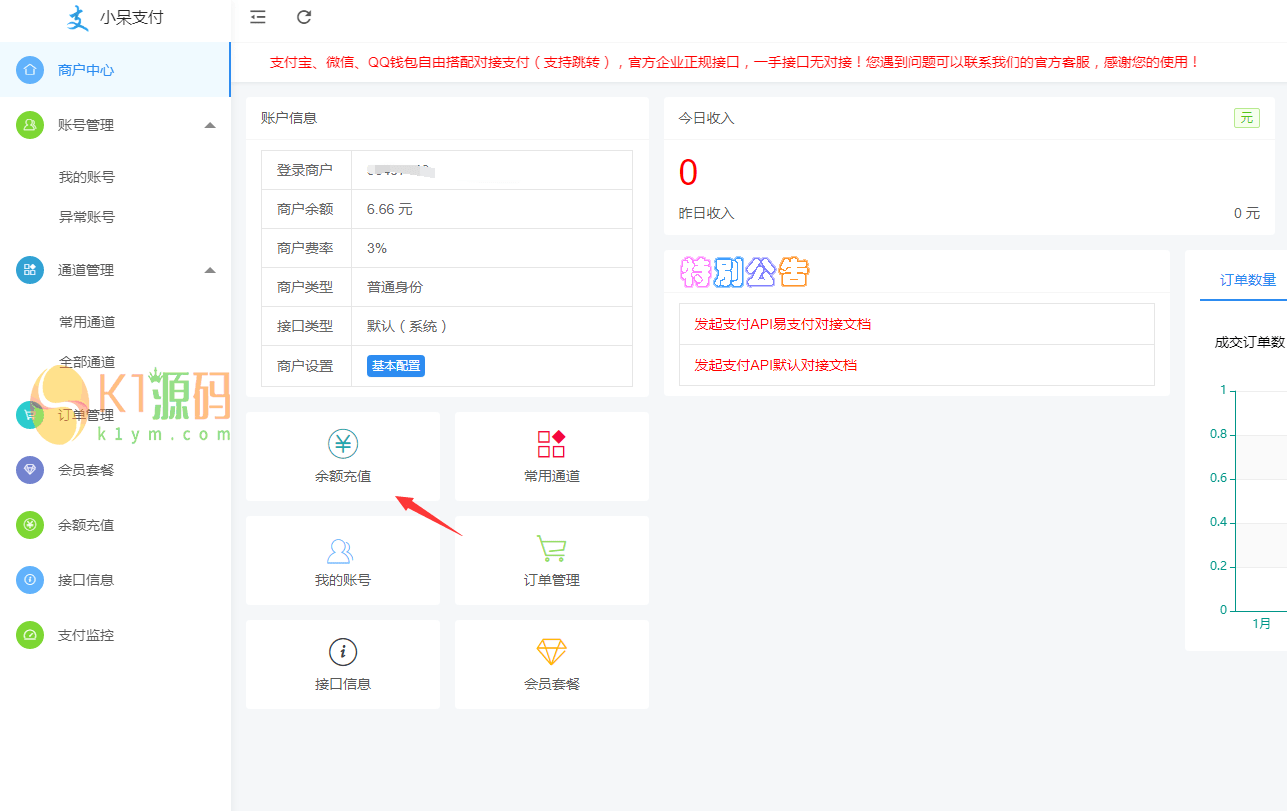Click the refresh icon in top bar
The width and height of the screenshot is (1287, 811).
pos(304,17)
